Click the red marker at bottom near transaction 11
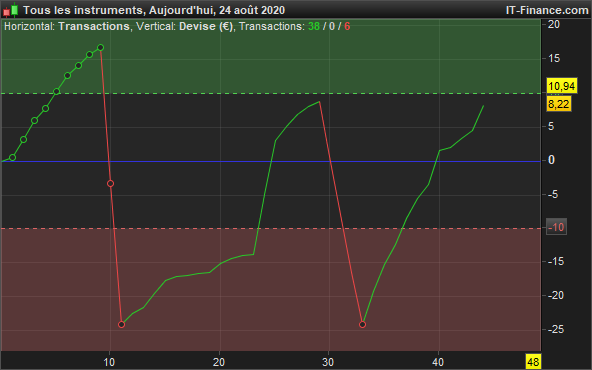The width and height of the screenshot is (592, 370). pos(121,324)
